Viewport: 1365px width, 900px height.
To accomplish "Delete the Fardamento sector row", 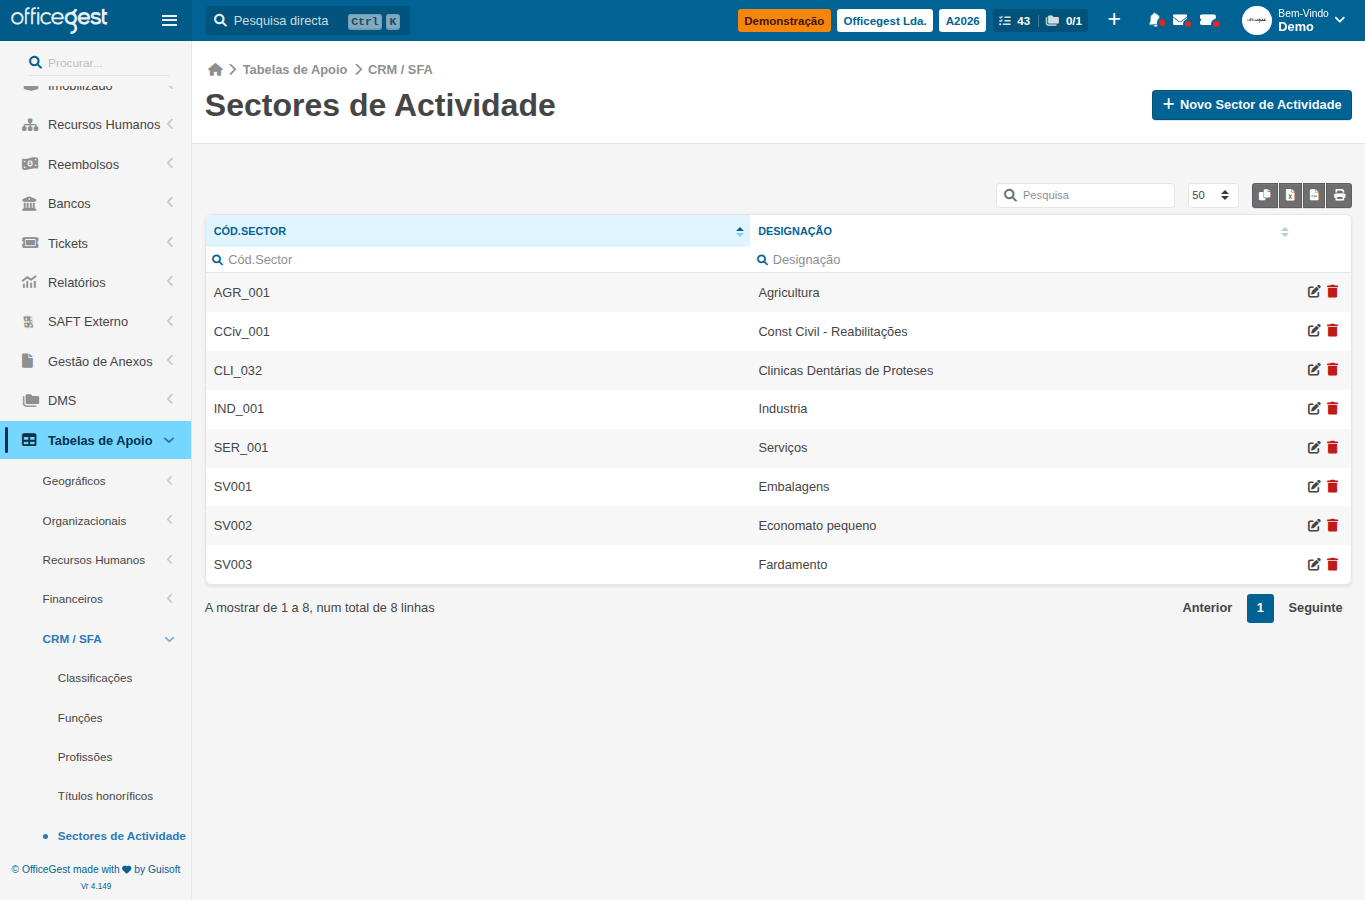I will (1332, 564).
